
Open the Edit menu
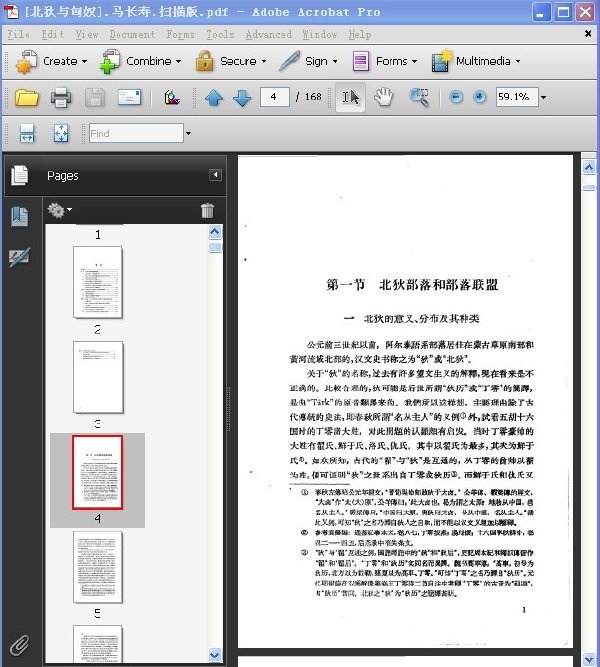52,34
